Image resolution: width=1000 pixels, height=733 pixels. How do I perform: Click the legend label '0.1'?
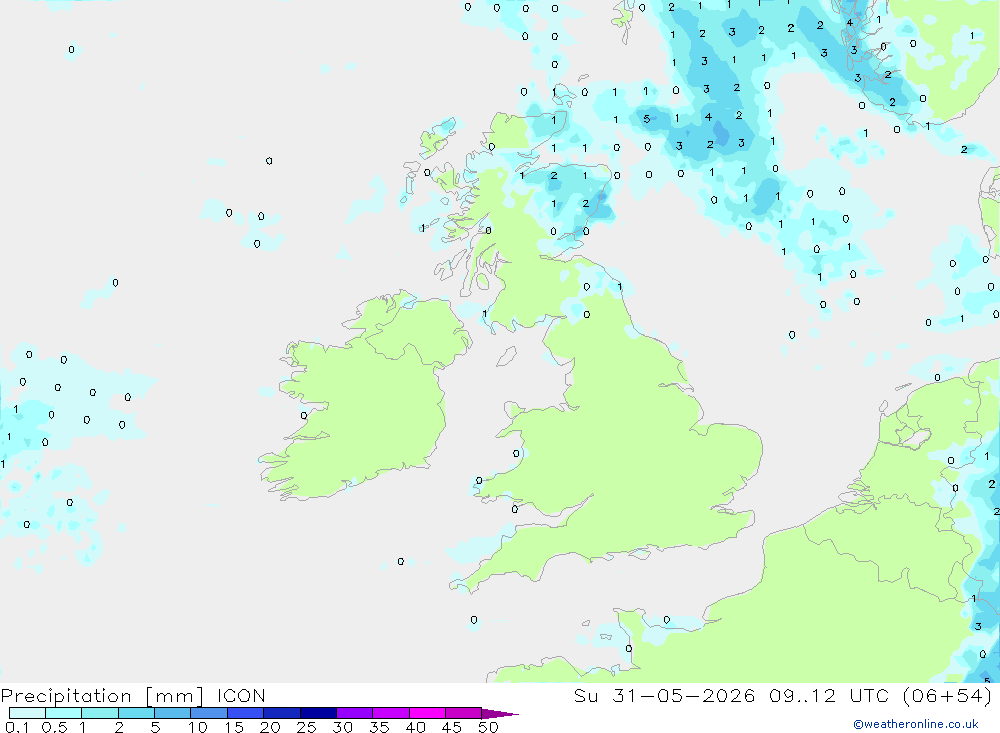pyautogui.click(x=17, y=727)
